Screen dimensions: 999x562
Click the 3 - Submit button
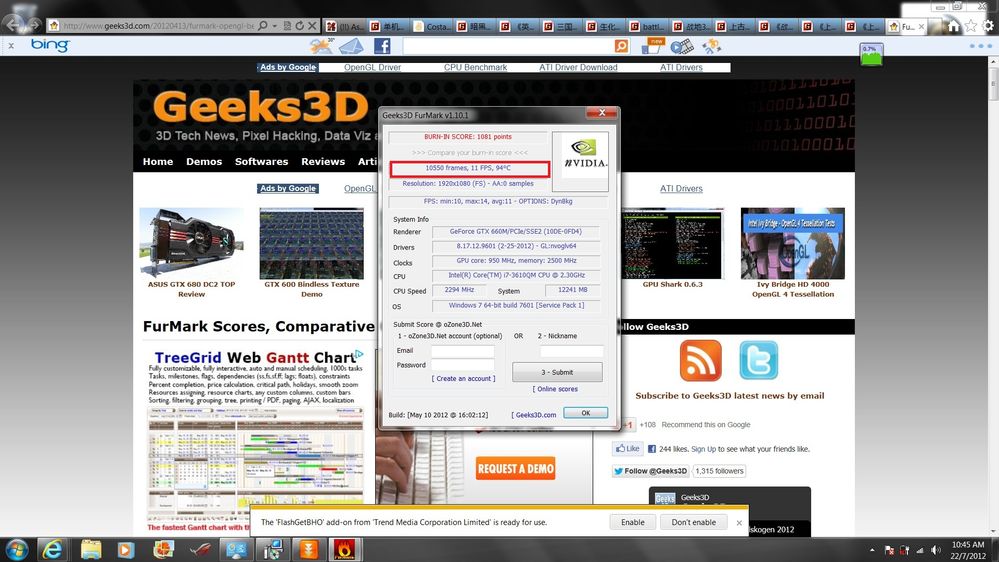point(557,372)
